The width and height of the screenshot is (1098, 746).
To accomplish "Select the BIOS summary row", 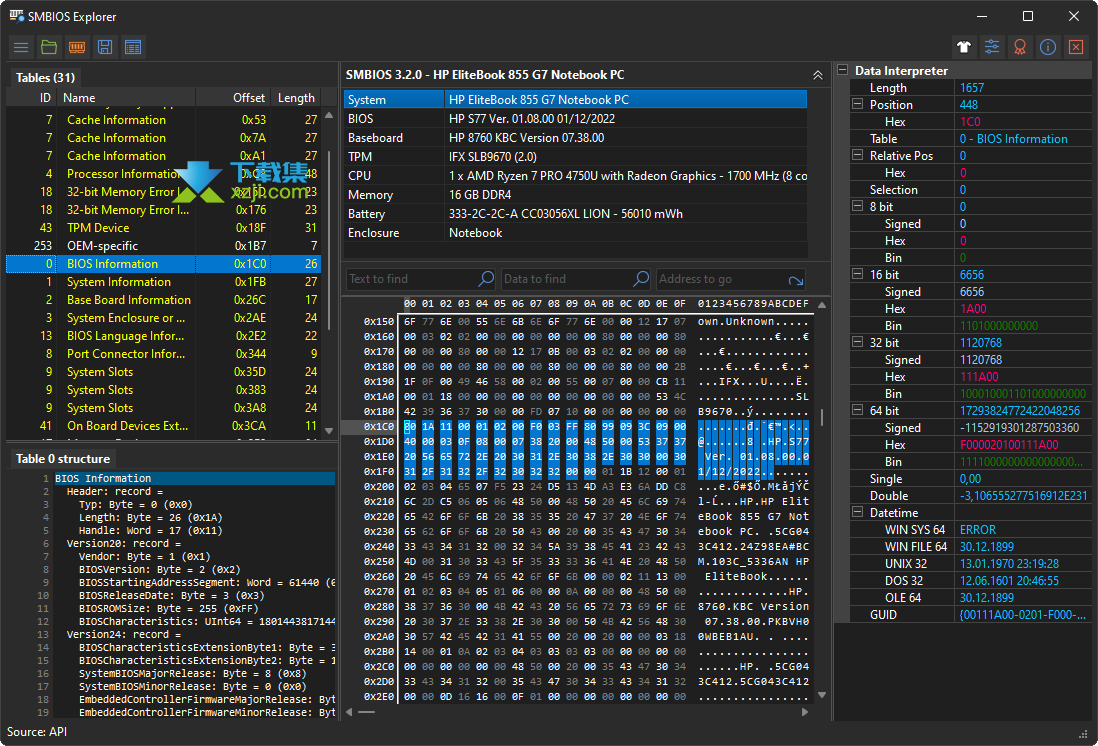I will (x=575, y=118).
